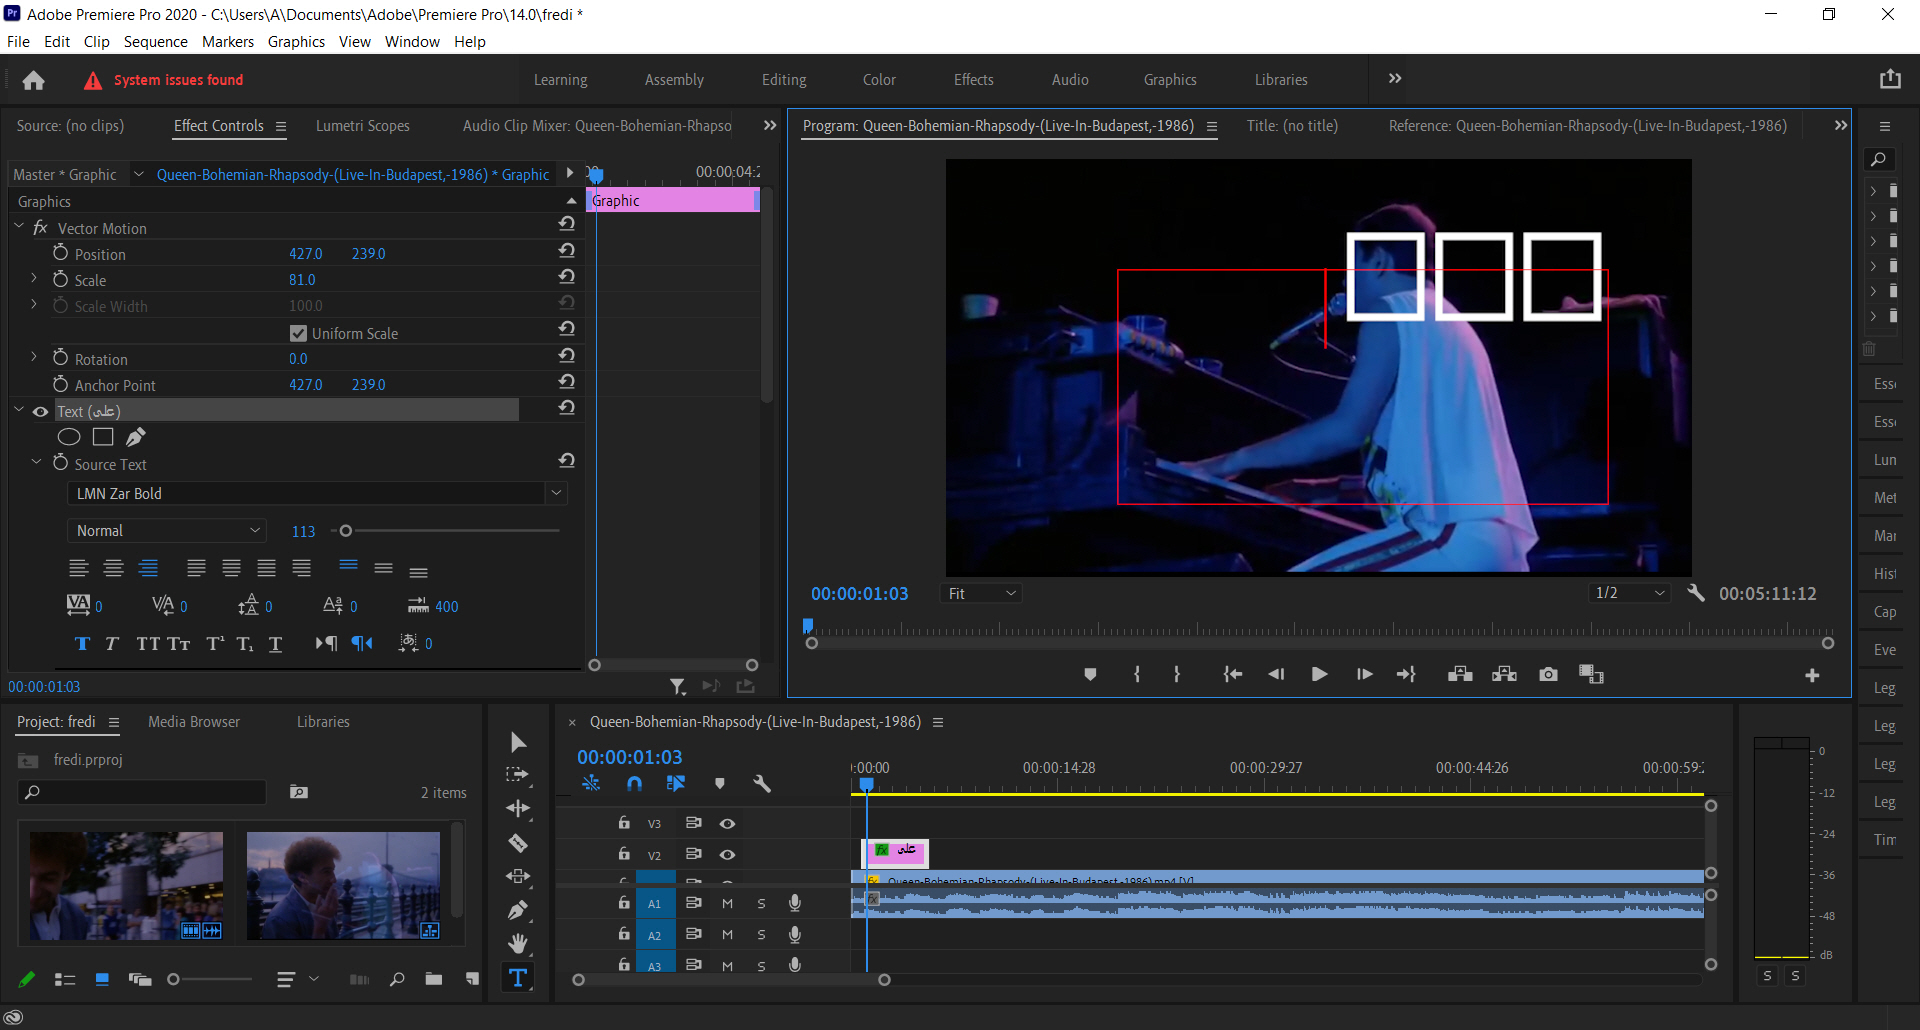
Task: Select the Slip tool
Action: coord(517,876)
